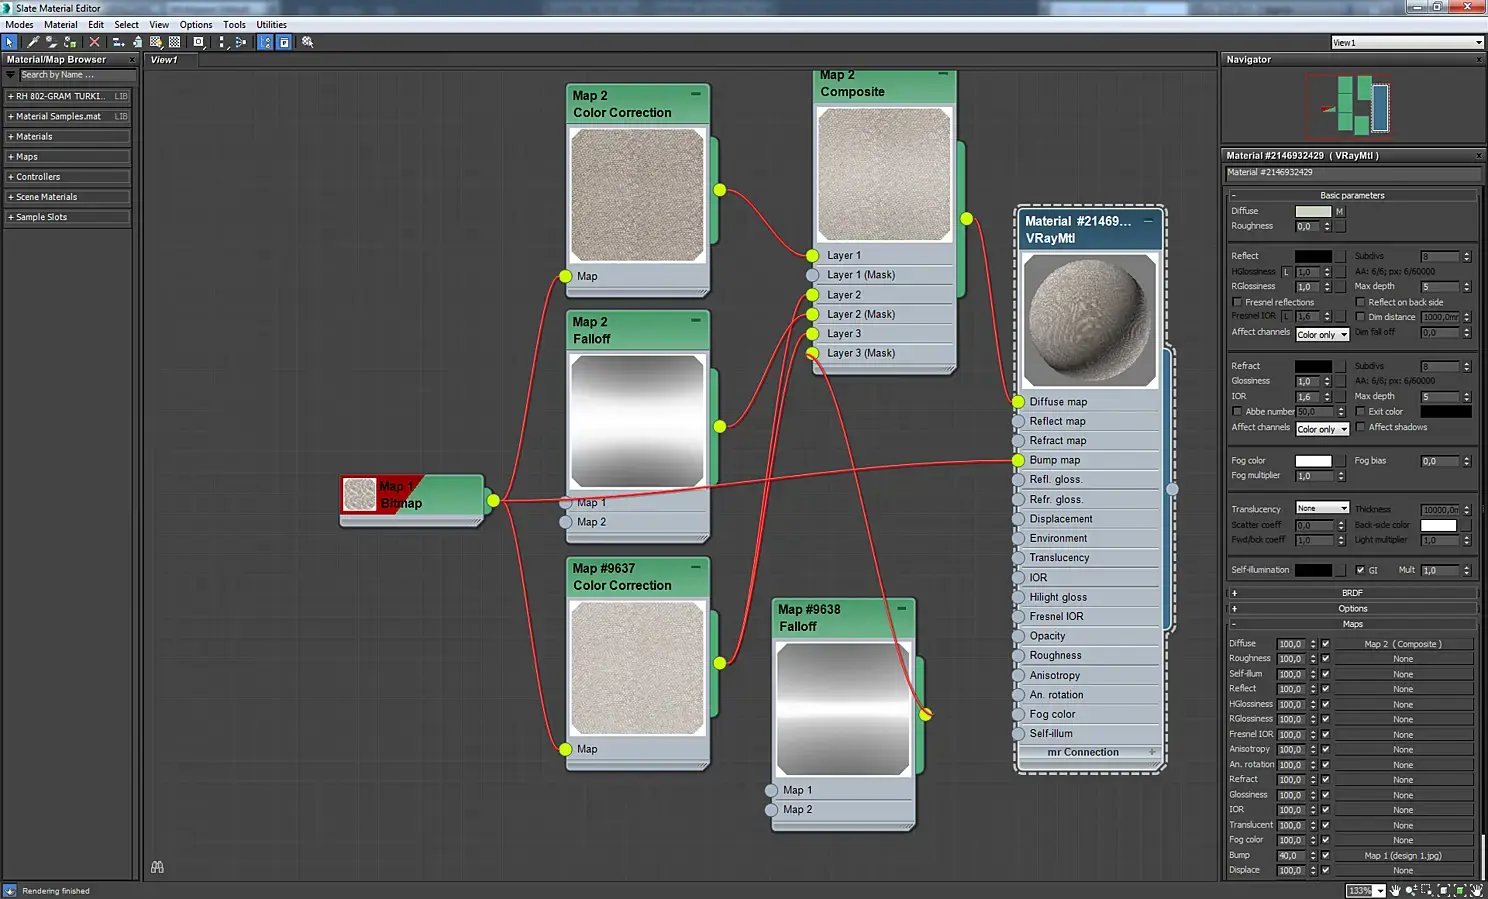The height and width of the screenshot is (899, 1488).
Task: Open the Utilities menu
Action: (x=271, y=25)
